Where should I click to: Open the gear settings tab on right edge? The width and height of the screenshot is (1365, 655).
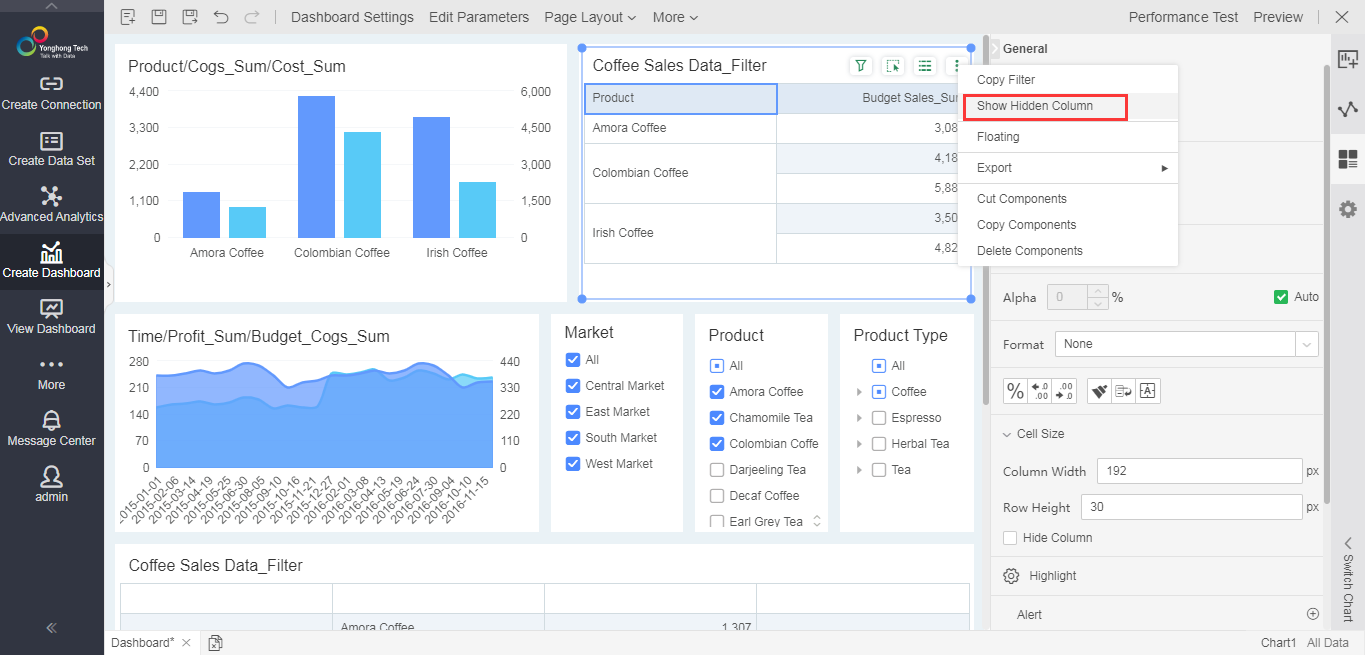1348,209
